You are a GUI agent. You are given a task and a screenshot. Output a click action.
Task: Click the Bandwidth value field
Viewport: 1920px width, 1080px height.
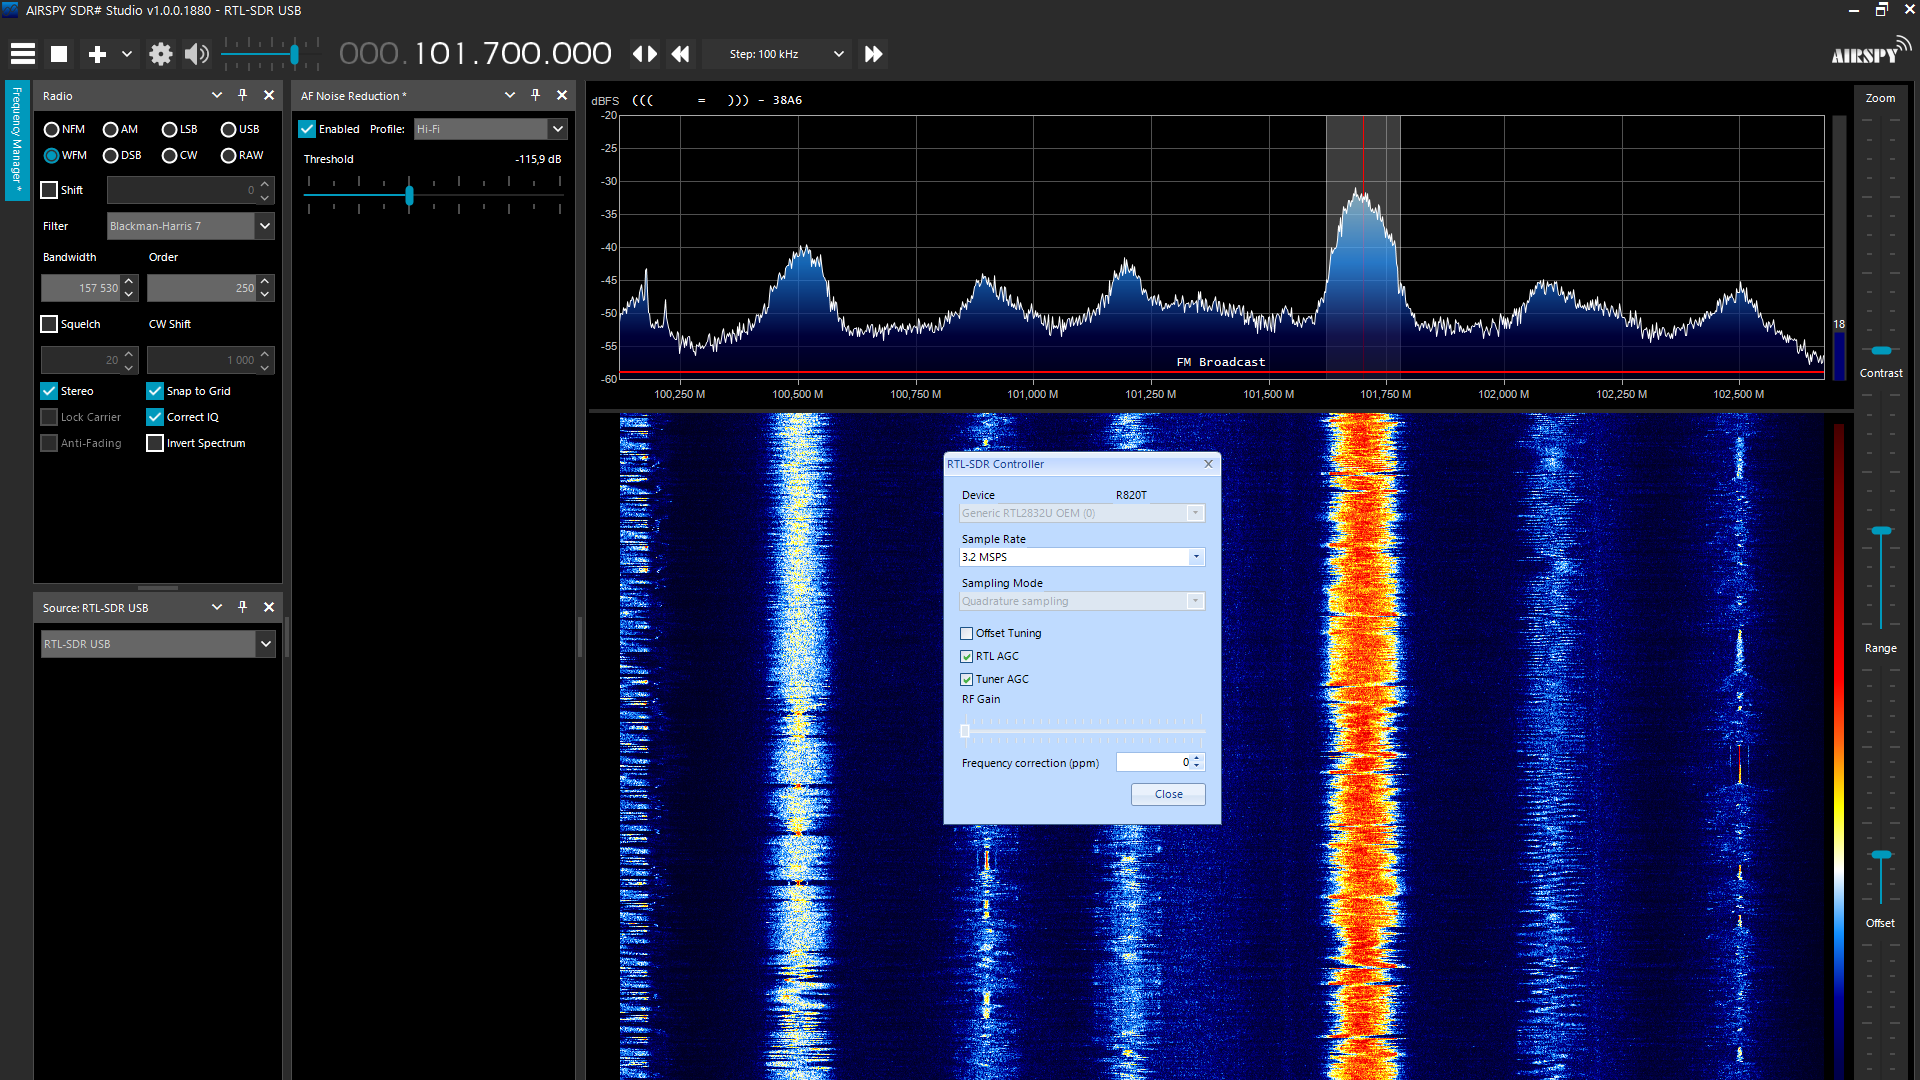tap(81, 288)
